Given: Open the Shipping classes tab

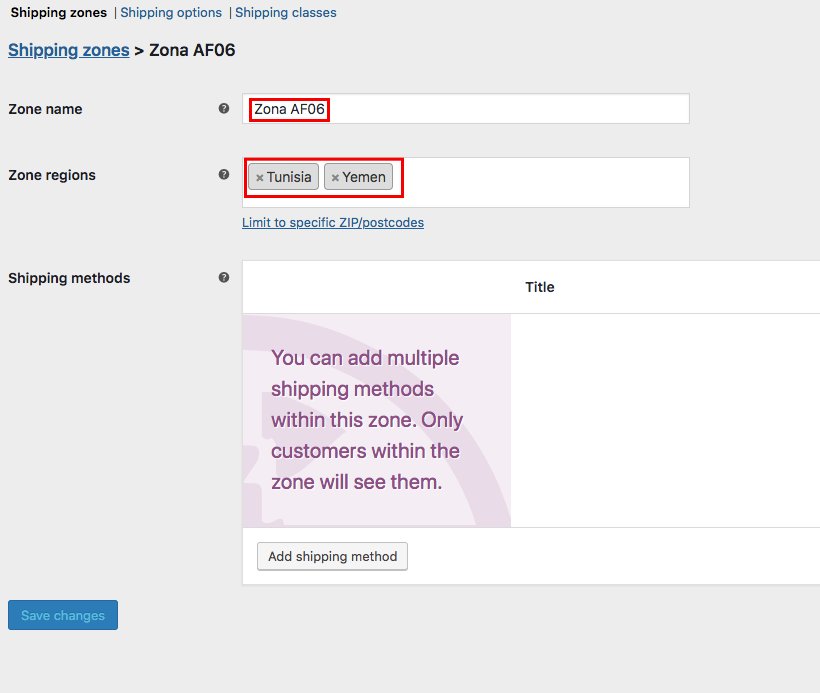Looking at the screenshot, I should click(285, 13).
